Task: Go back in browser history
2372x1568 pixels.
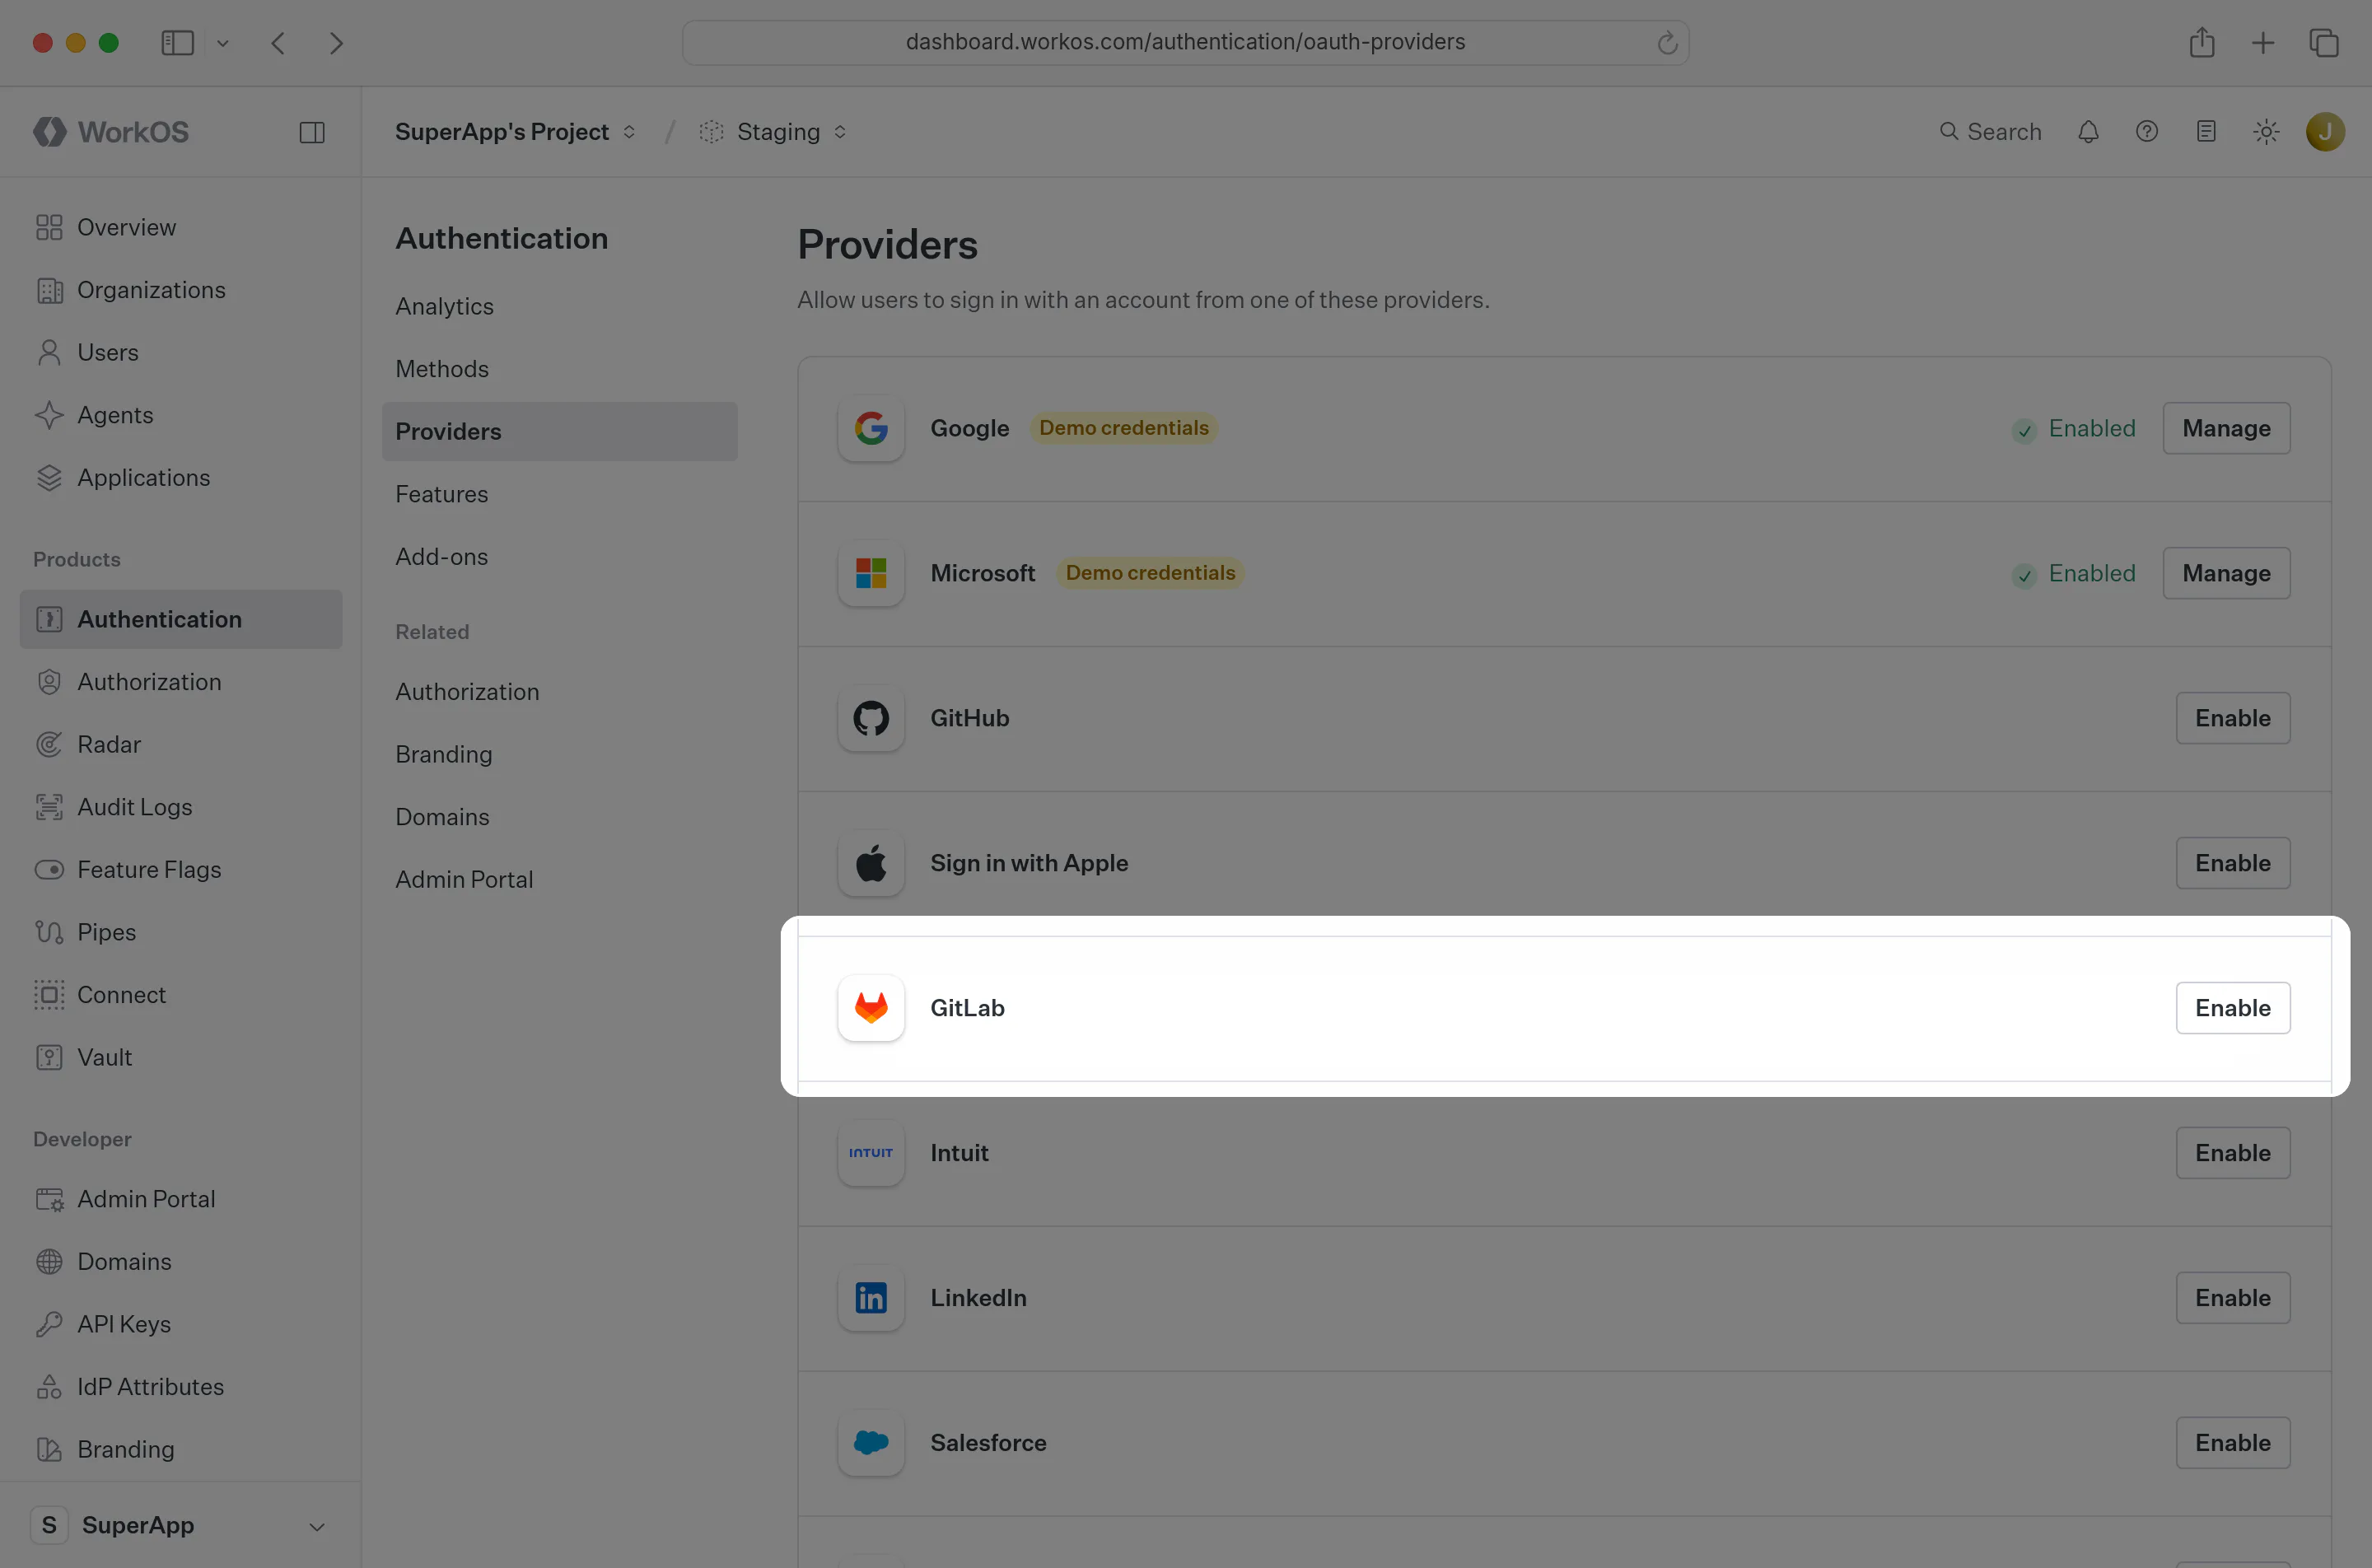Action: click(x=278, y=43)
